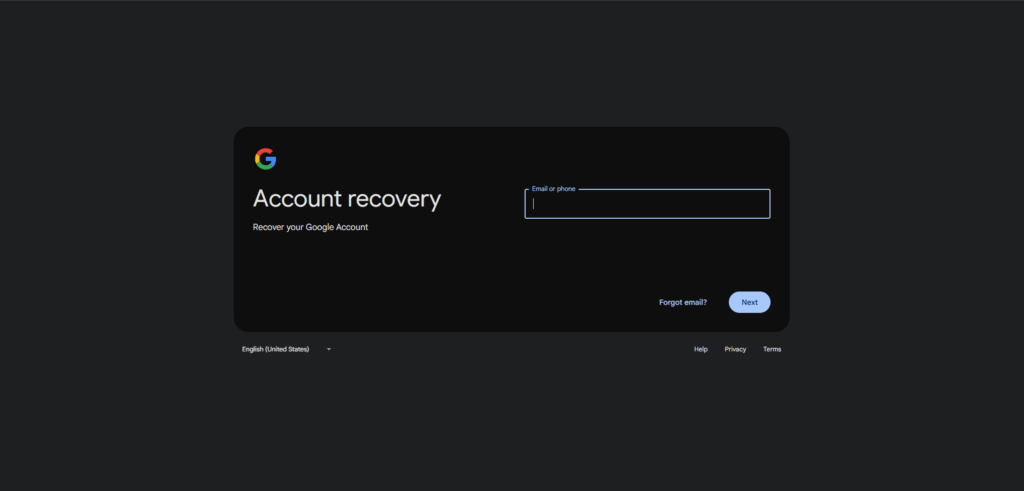
Task: Click the Google "G" logo
Action: tap(265, 159)
